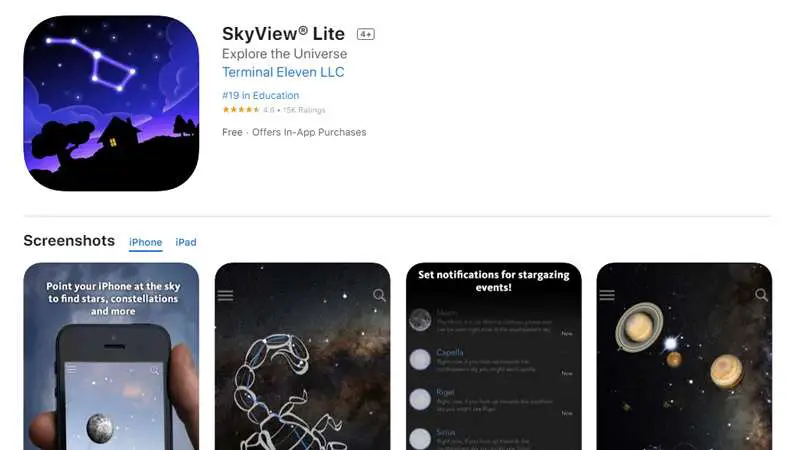Viewport: 800px width, 450px height.
Task: Open the Terminal Eleven LLC developer link
Action: tap(283, 72)
